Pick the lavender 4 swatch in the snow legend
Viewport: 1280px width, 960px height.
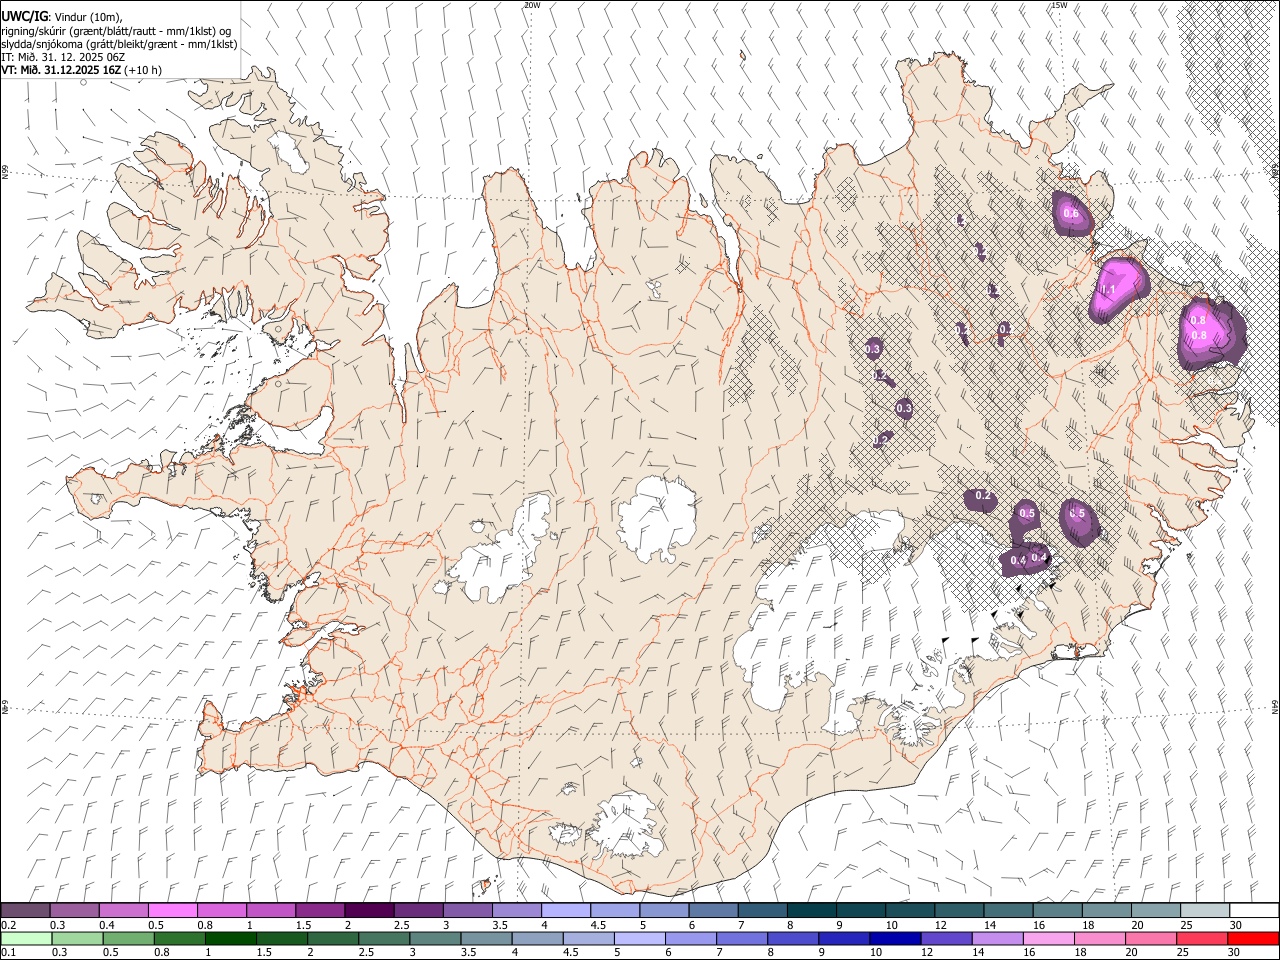click(565, 911)
